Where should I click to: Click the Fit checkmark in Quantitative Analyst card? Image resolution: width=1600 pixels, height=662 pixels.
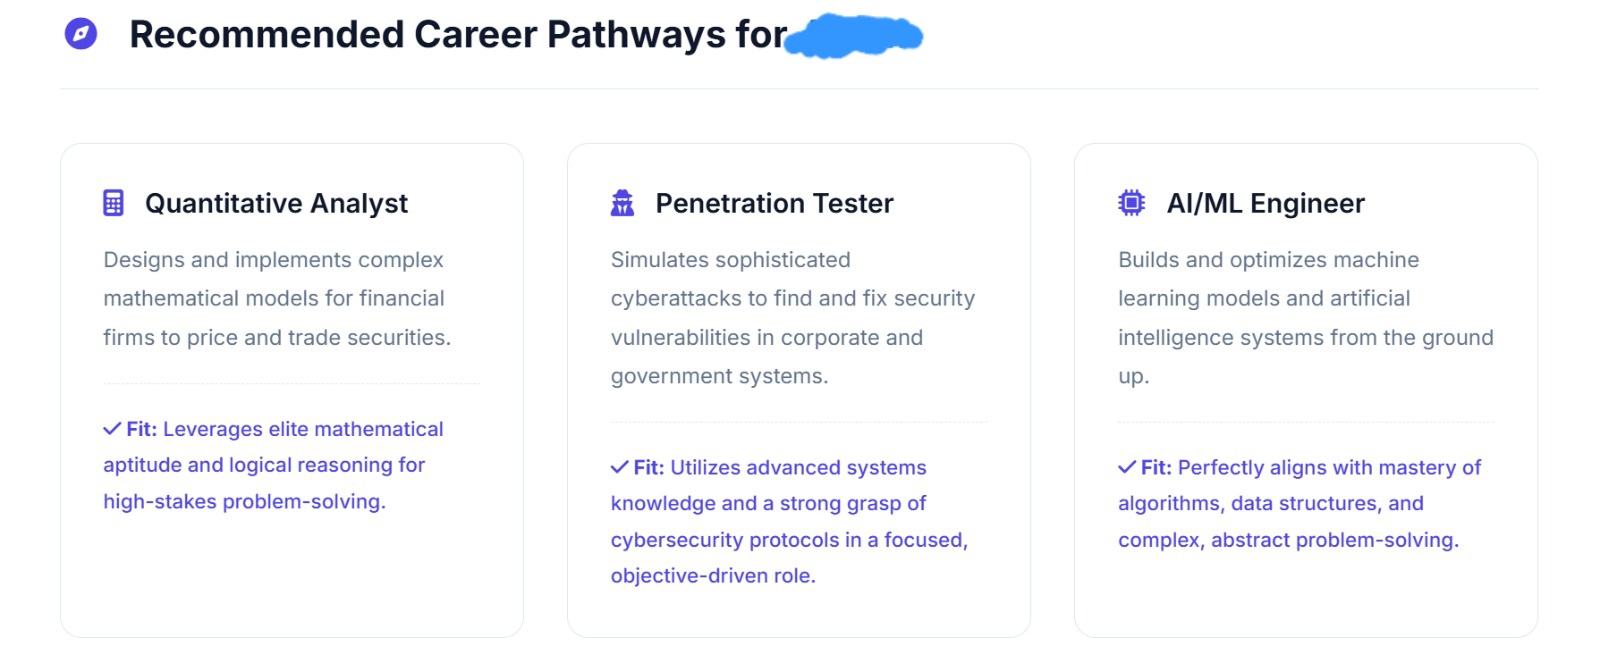click(x=112, y=429)
